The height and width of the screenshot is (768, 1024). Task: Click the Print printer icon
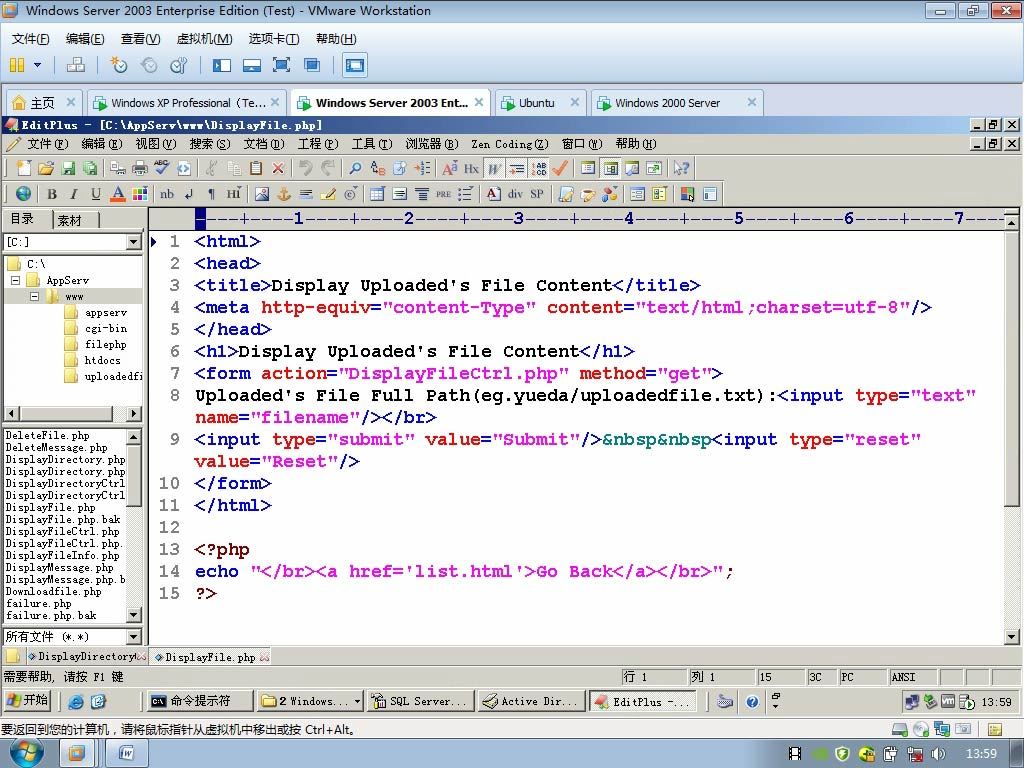[140, 168]
